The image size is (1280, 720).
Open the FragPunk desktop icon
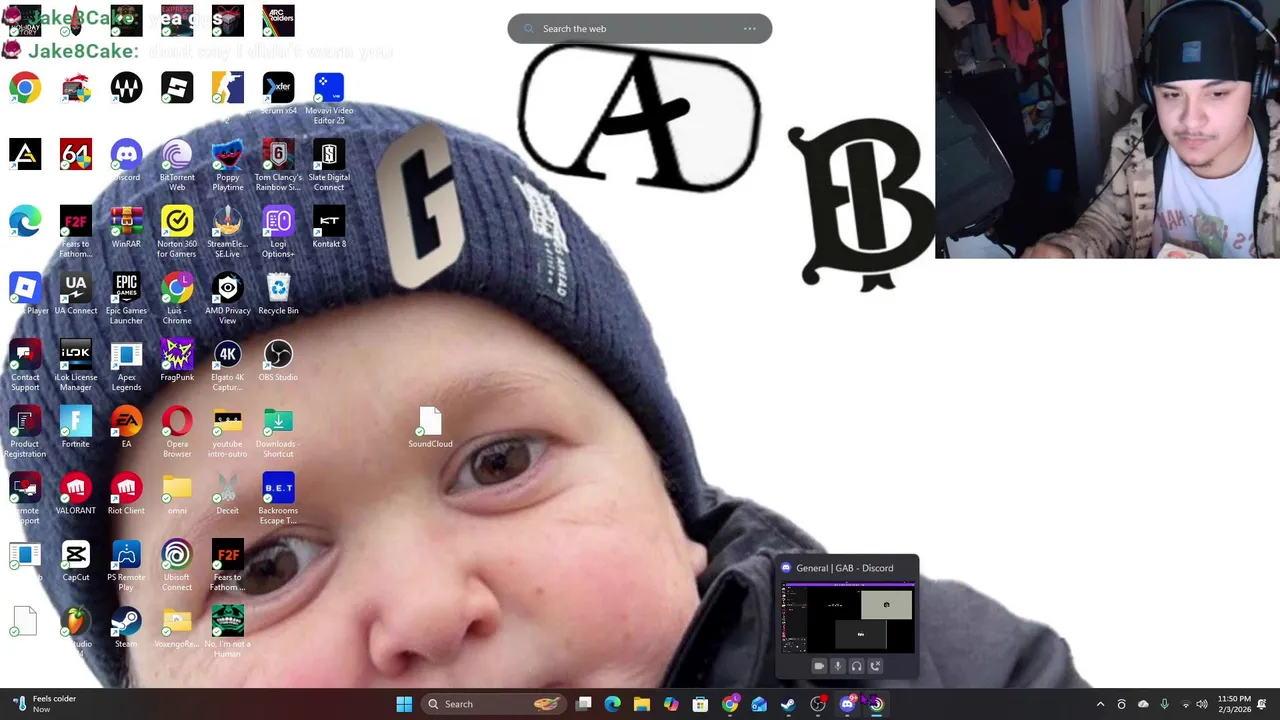tap(177, 361)
